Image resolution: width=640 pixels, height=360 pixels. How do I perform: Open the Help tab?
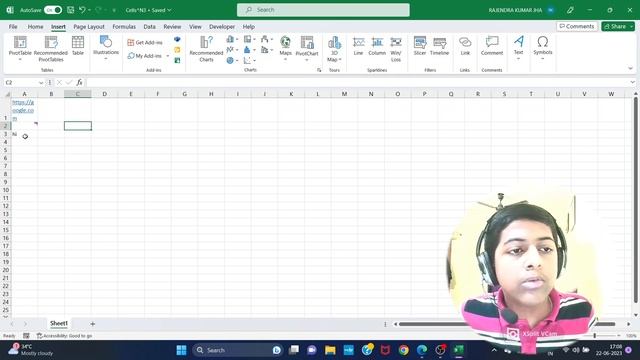click(x=249, y=27)
